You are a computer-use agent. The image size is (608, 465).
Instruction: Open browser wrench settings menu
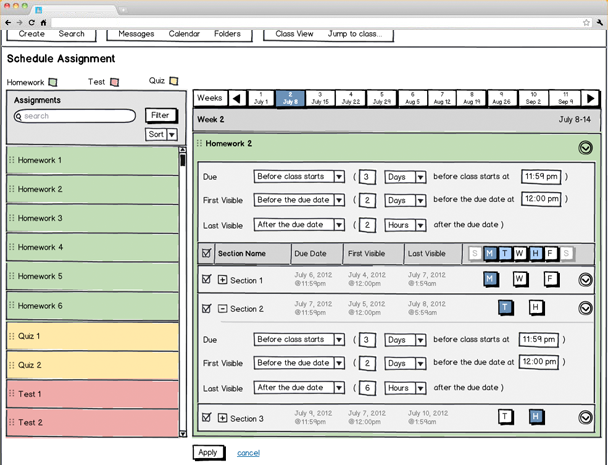click(x=598, y=22)
